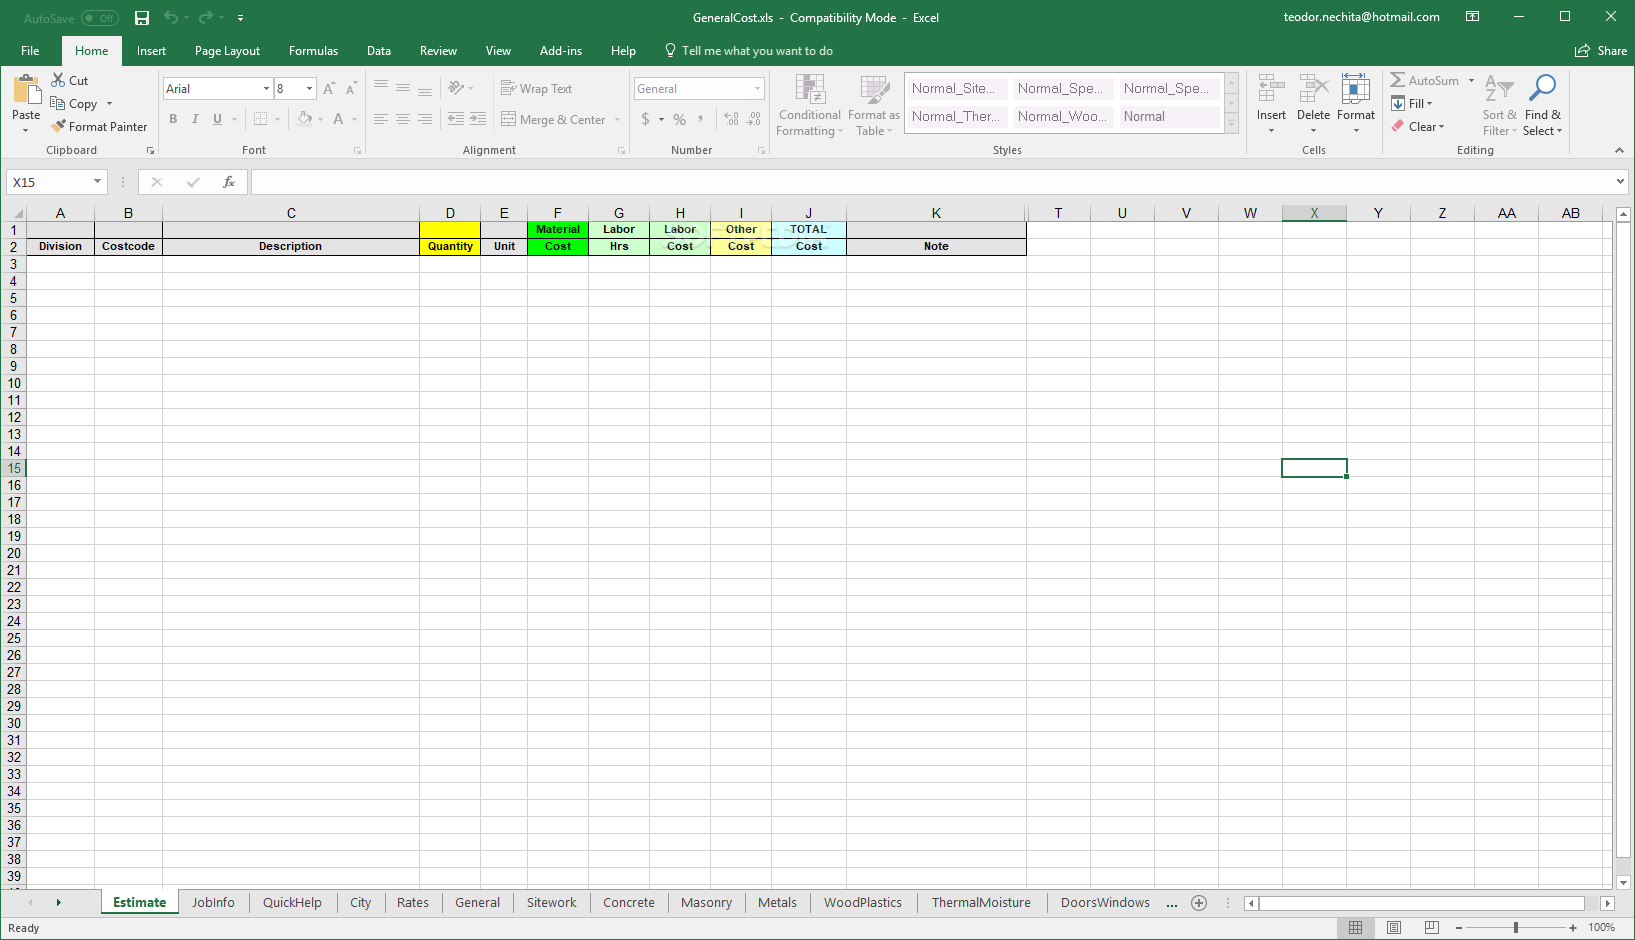Click the Accounting Number Format dollar icon
Viewport: 1635px width, 940px height.
646,119
